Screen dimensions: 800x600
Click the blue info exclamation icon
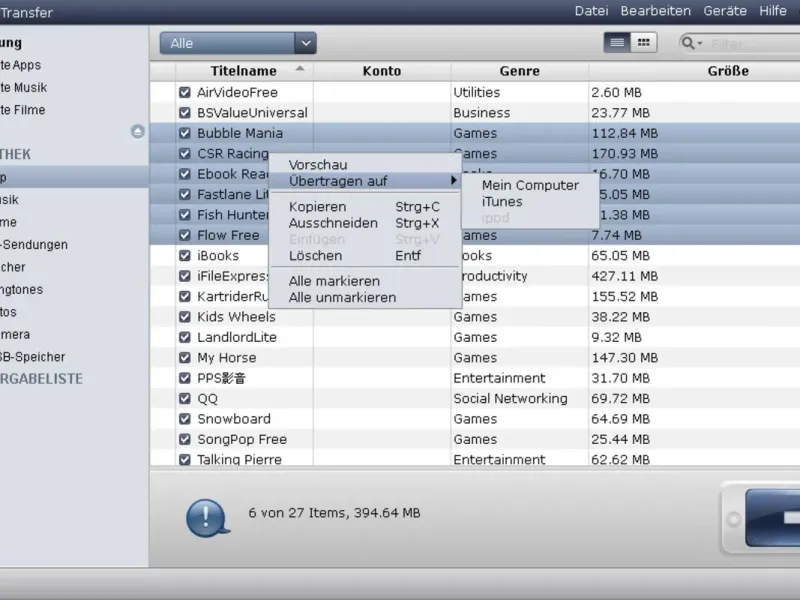tap(207, 517)
